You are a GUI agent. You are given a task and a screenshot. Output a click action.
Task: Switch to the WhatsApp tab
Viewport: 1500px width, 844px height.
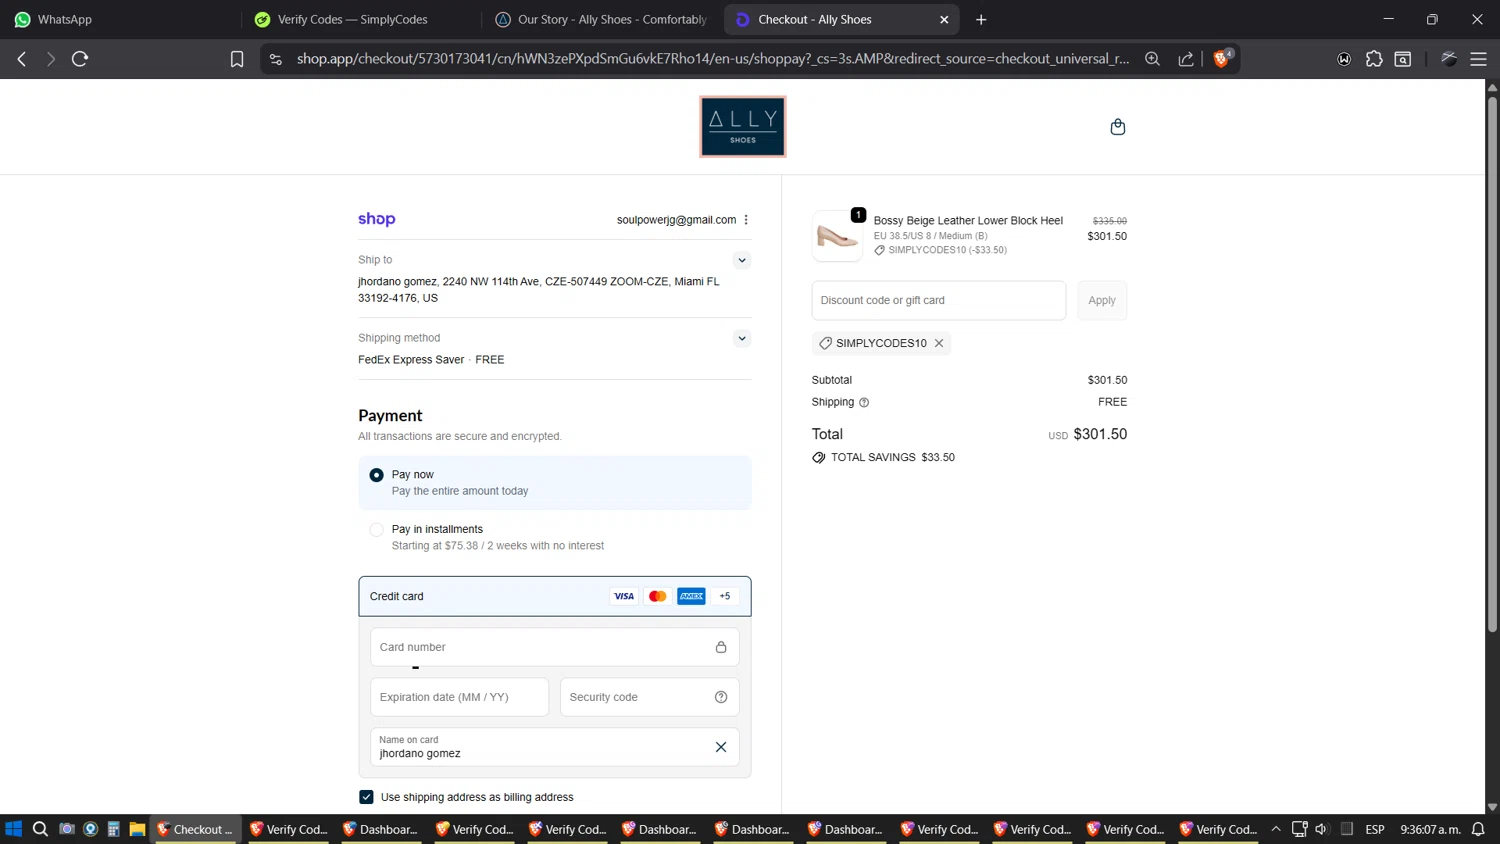[x=118, y=19]
